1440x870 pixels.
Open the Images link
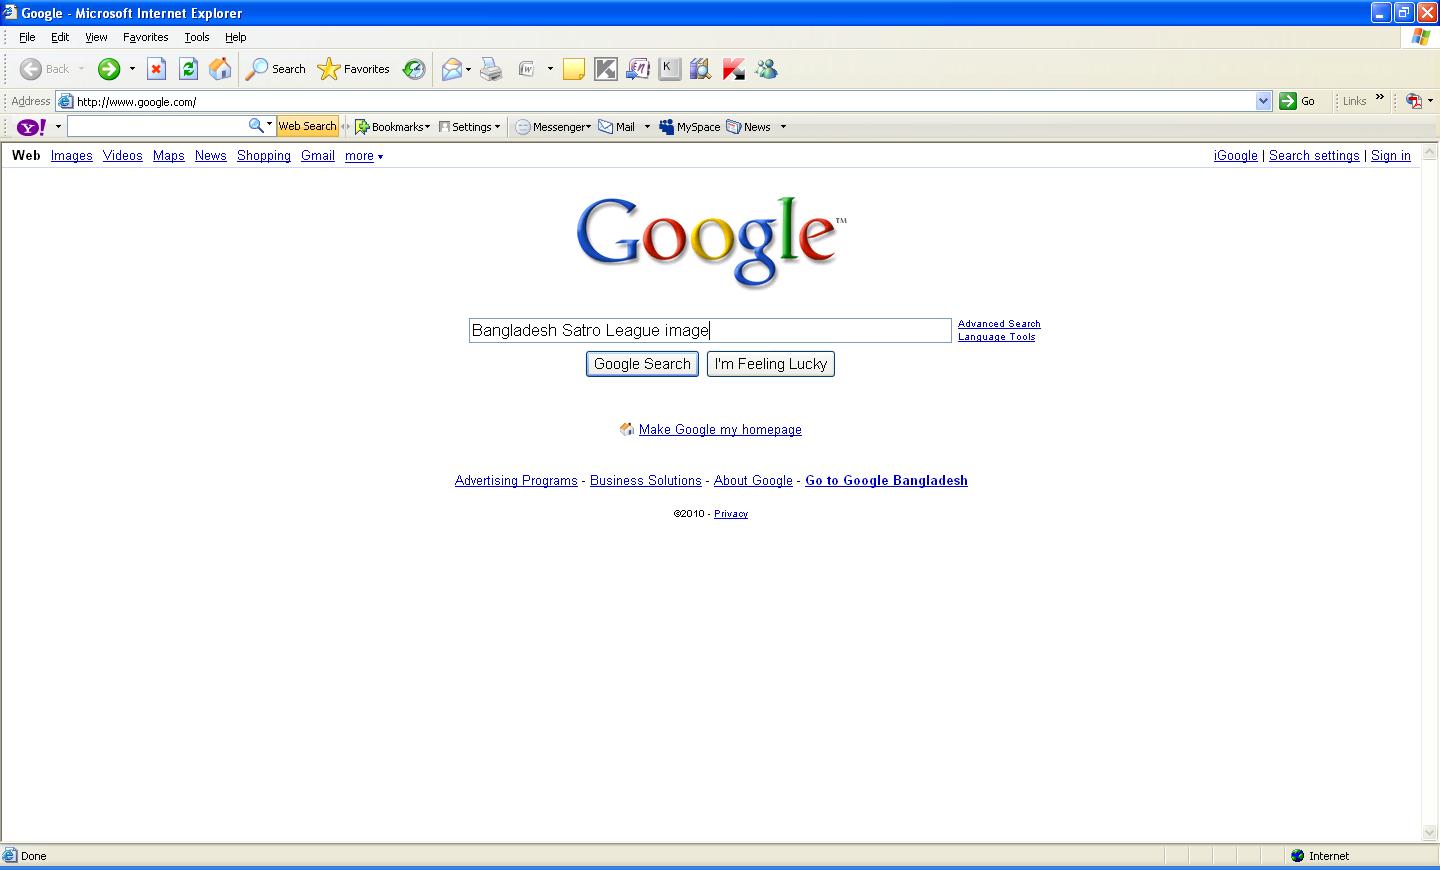pos(72,156)
